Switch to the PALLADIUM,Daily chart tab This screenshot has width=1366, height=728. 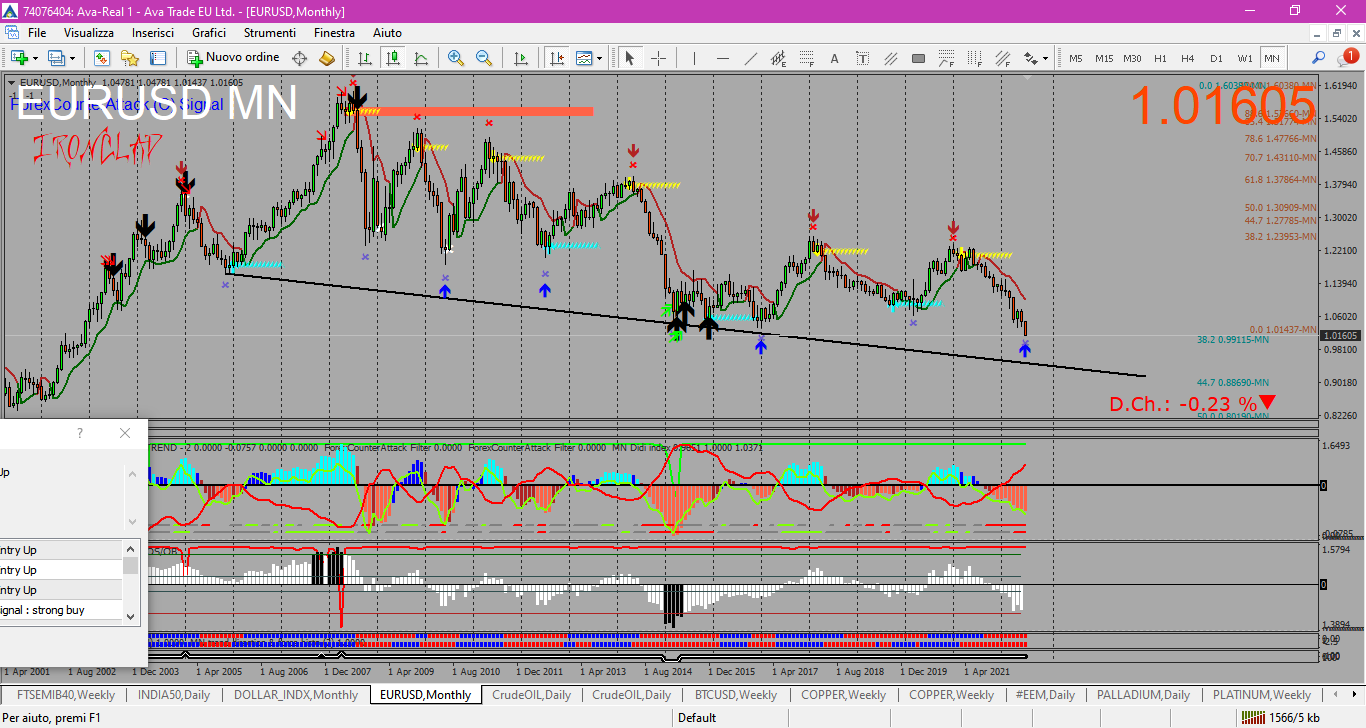1143,694
